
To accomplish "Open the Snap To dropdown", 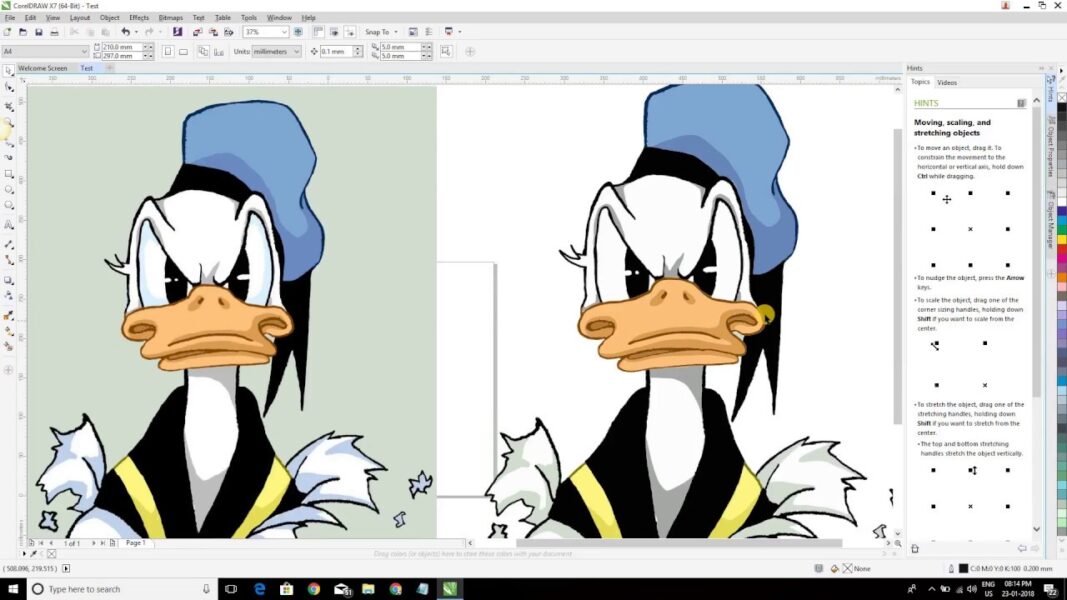I will coord(381,32).
